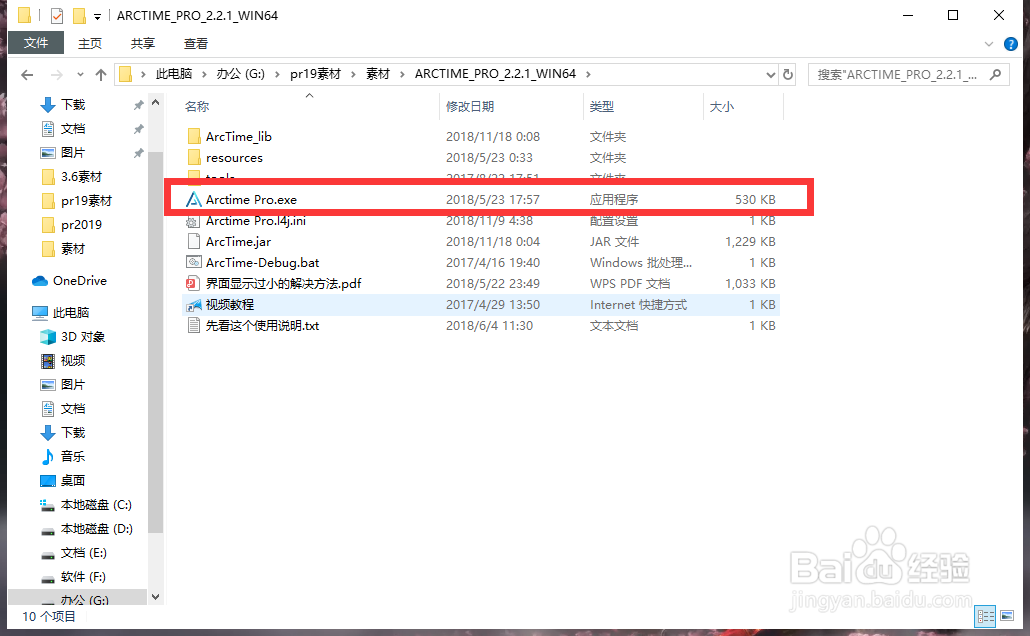Open the 素材 folder in sidebar
1030x636 pixels.
pyautogui.click(x=73, y=248)
